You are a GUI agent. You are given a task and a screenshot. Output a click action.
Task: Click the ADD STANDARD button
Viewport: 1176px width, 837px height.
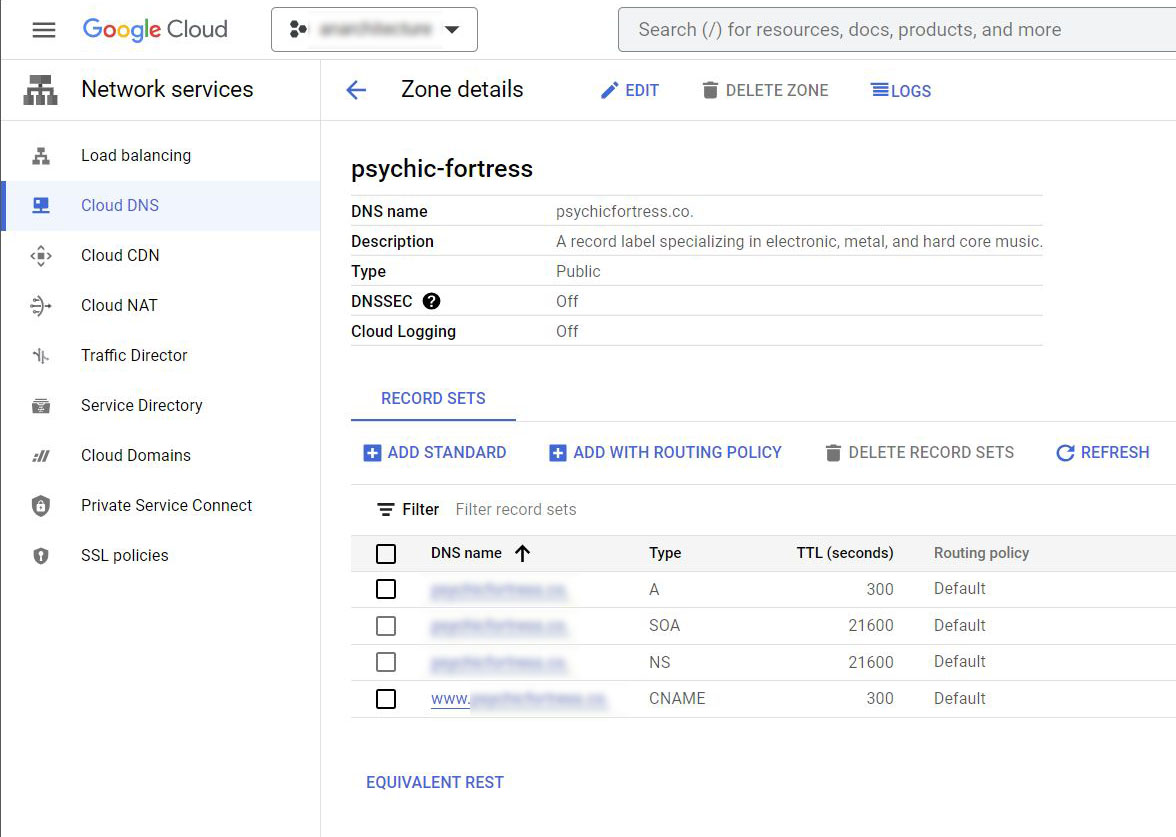(x=435, y=453)
